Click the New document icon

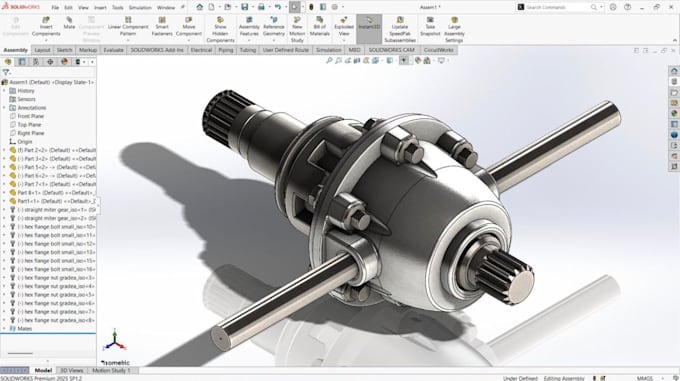(212, 7)
